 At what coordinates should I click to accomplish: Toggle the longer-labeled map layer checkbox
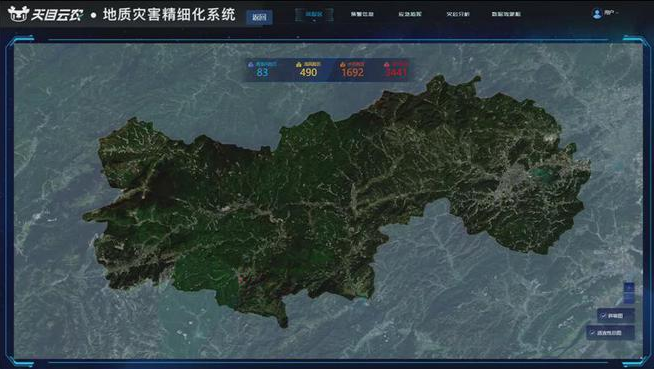[x=593, y=333]
